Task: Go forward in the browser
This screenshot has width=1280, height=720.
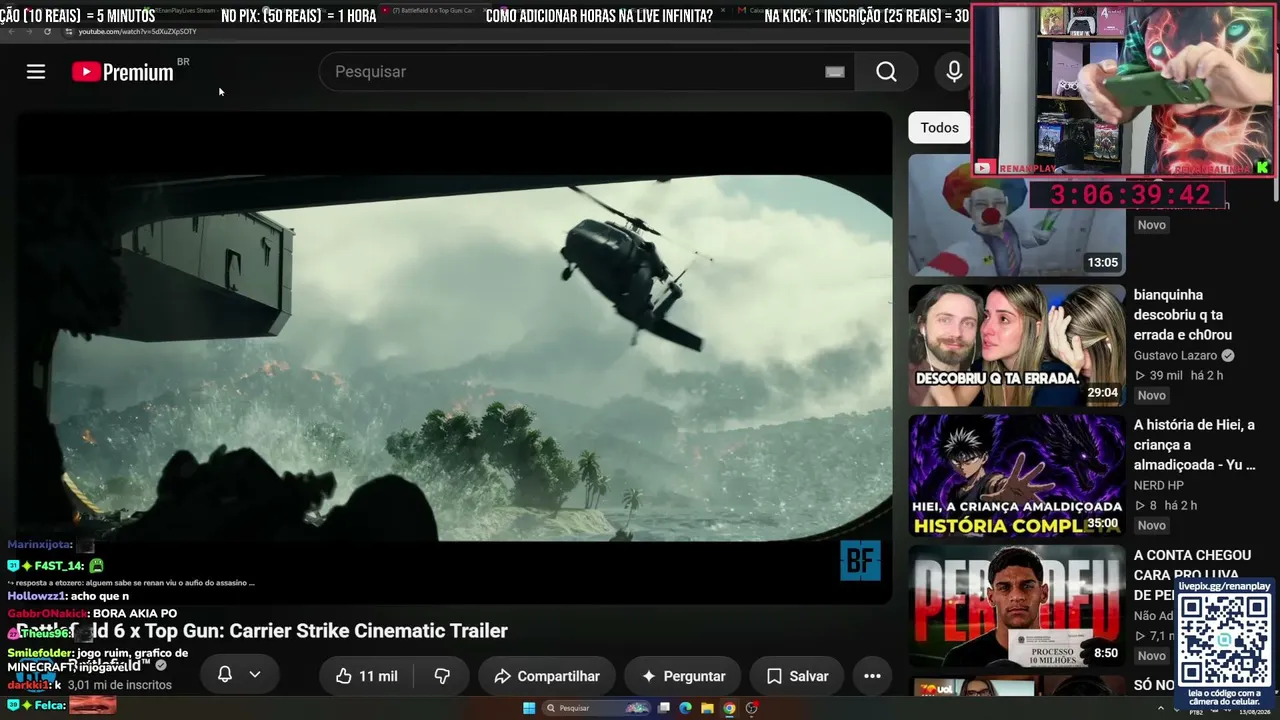Action: 29,32
